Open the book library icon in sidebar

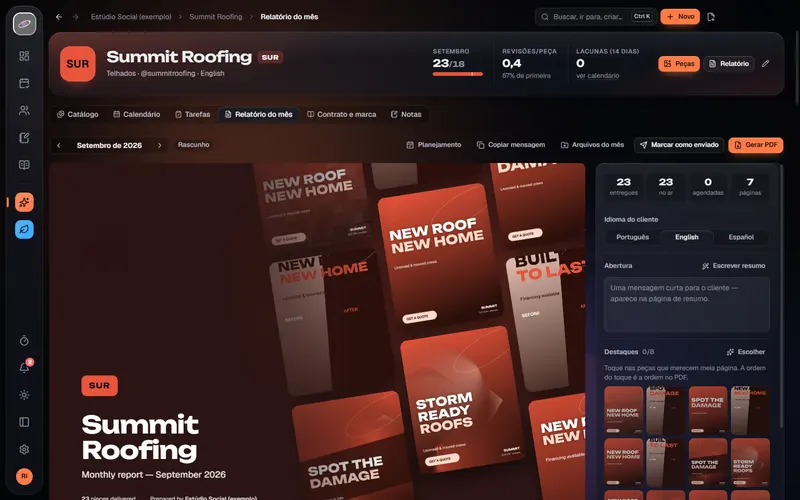pyautogui.click(x=24, y=165)
